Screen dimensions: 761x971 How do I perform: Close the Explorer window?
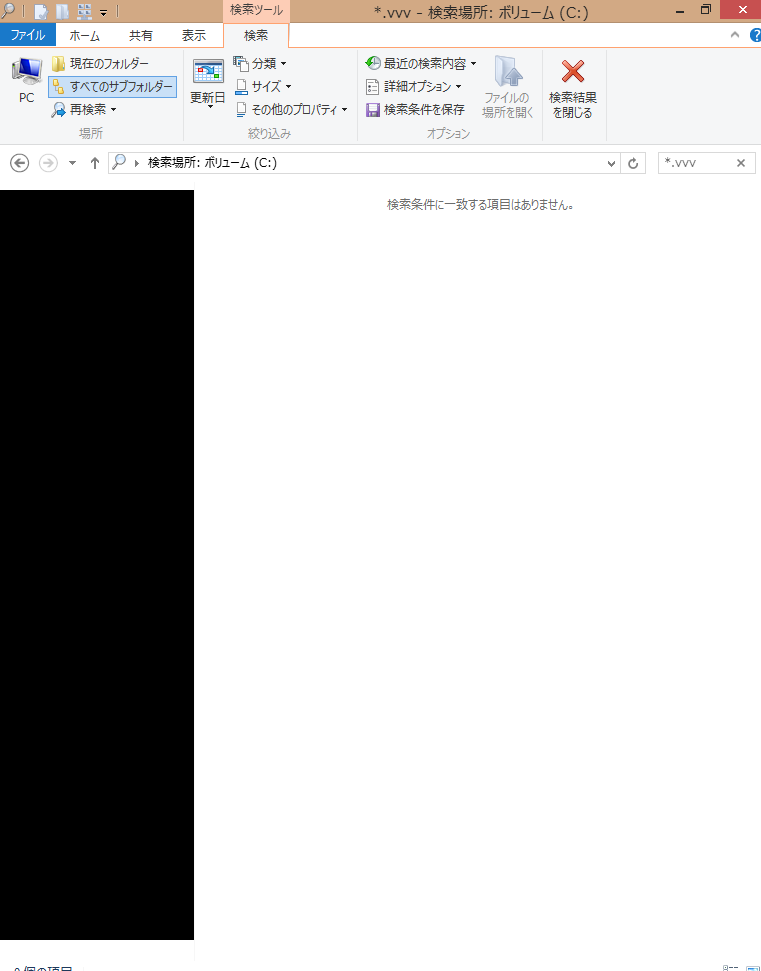[742, 10]
